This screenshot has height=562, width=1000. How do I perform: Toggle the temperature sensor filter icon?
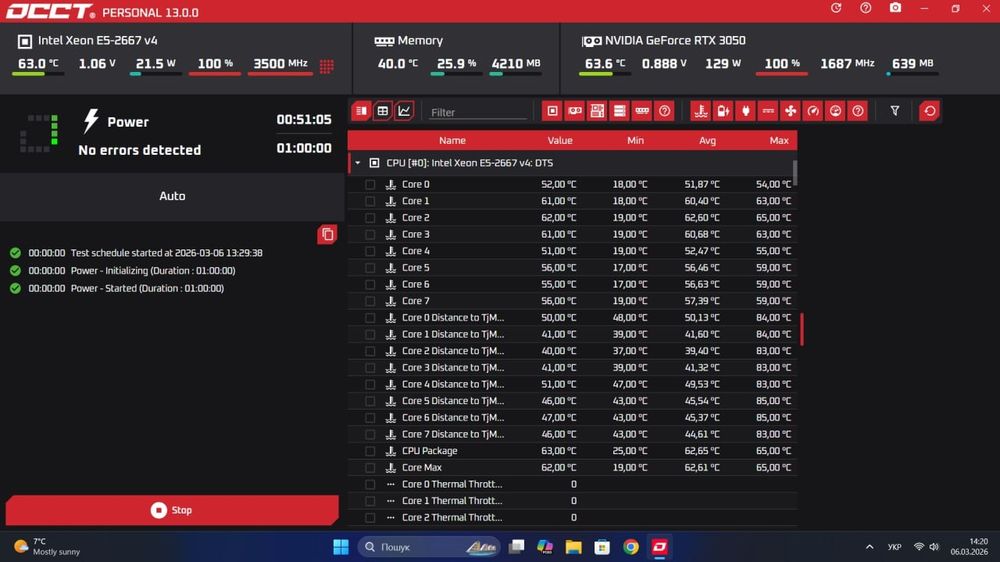coord(701,111)
